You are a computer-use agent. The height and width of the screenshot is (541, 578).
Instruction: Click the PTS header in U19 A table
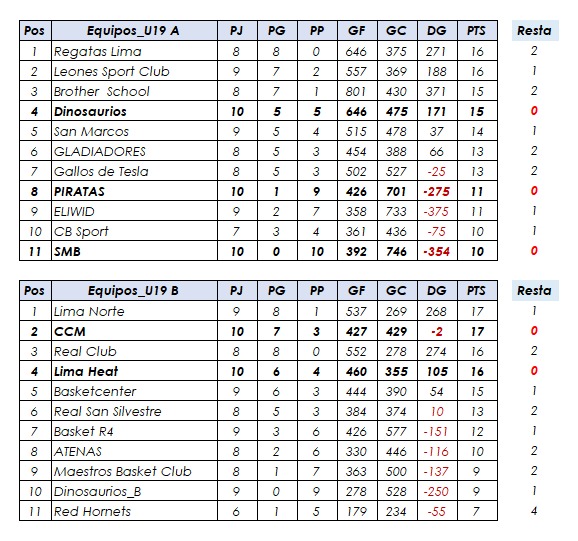point(477,31)
